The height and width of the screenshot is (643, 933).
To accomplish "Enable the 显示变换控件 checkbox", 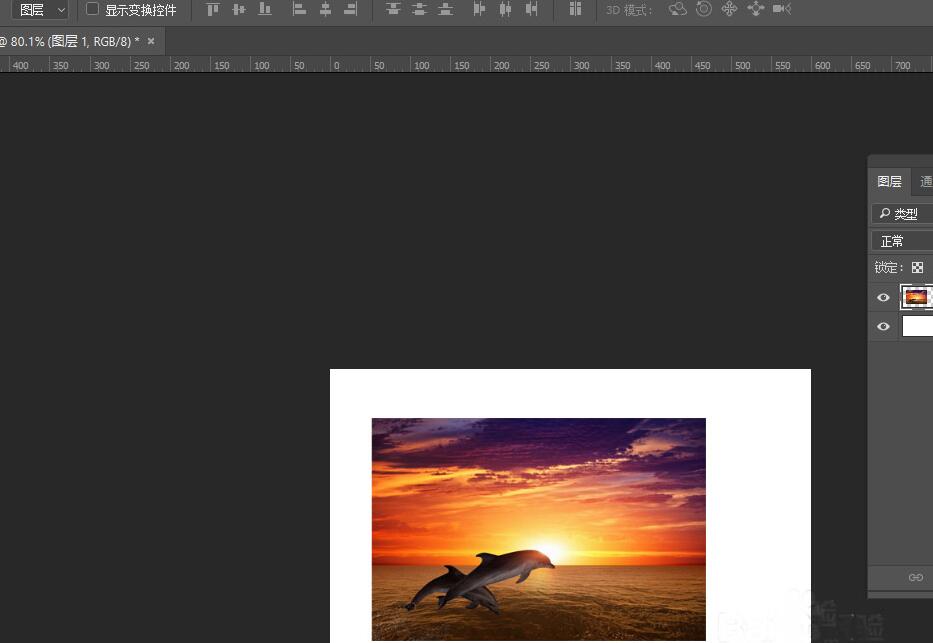I will pyautogui.click(x=93, y=9).
